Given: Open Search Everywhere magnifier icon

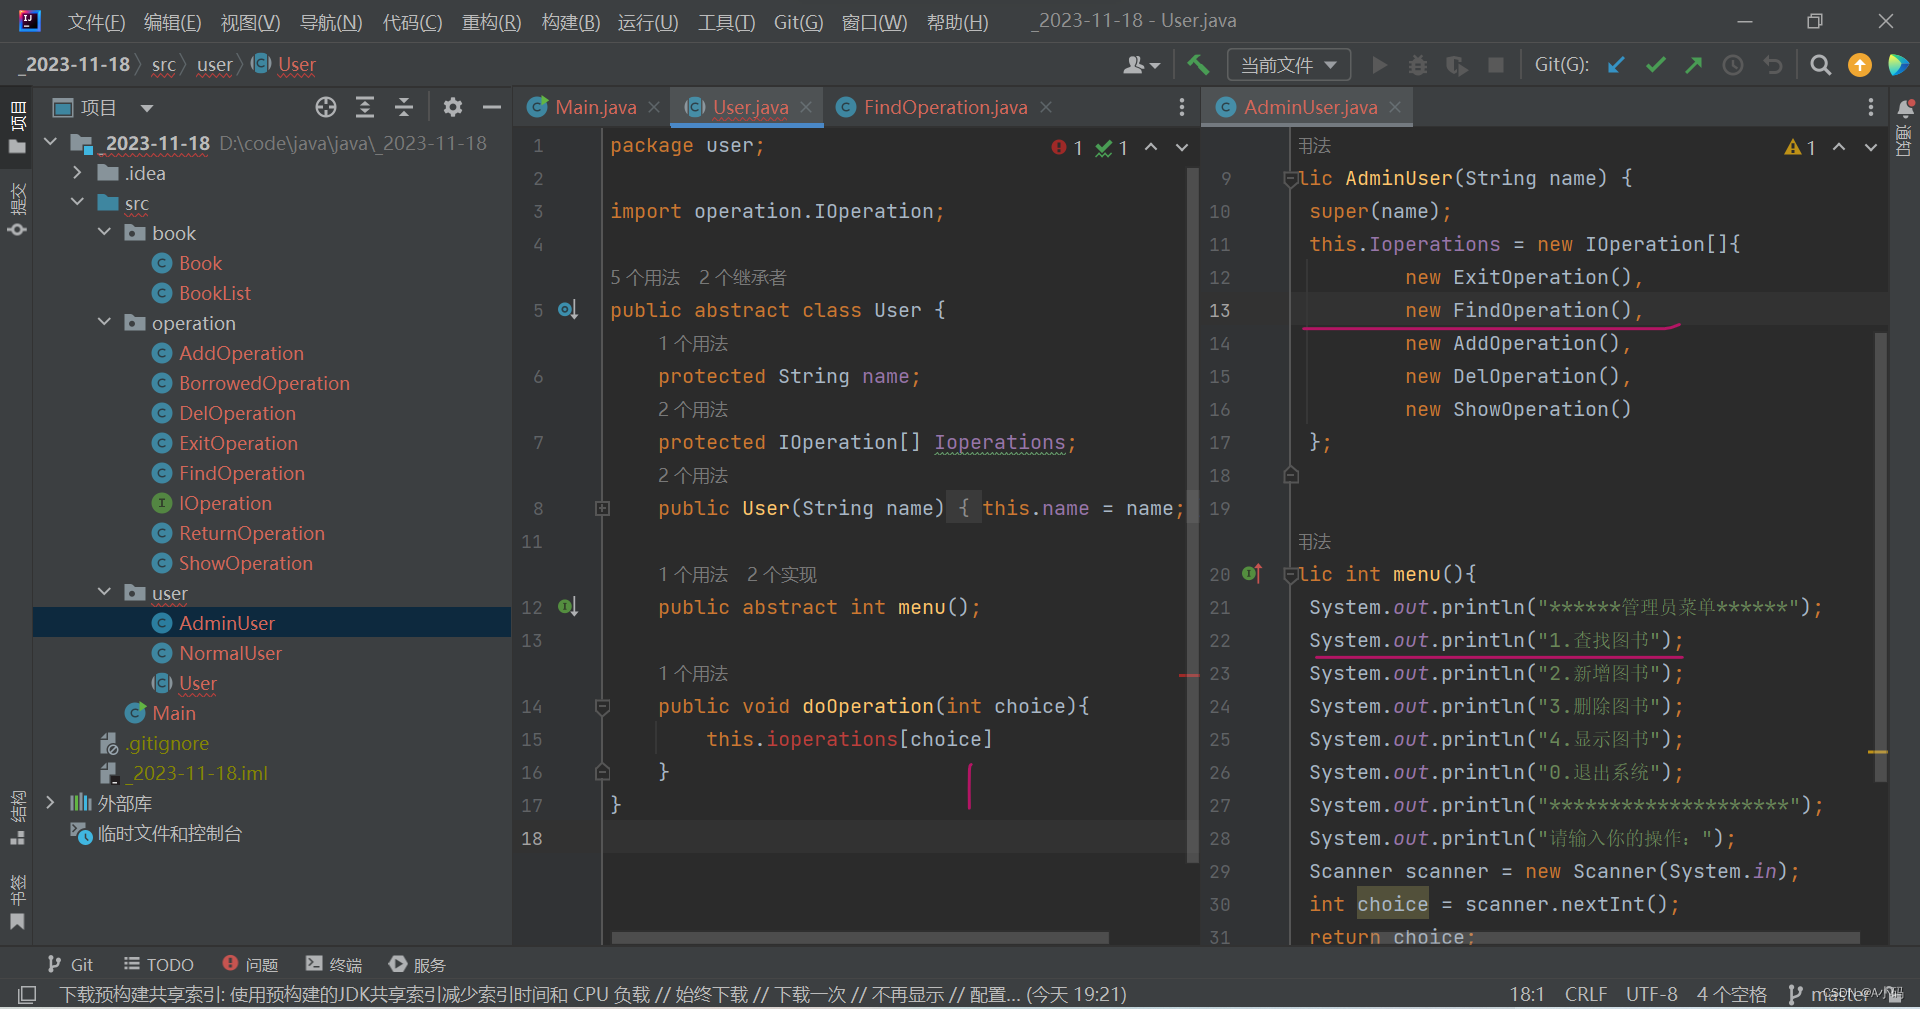Looking at the screenshot, I should pos(1821,65).
